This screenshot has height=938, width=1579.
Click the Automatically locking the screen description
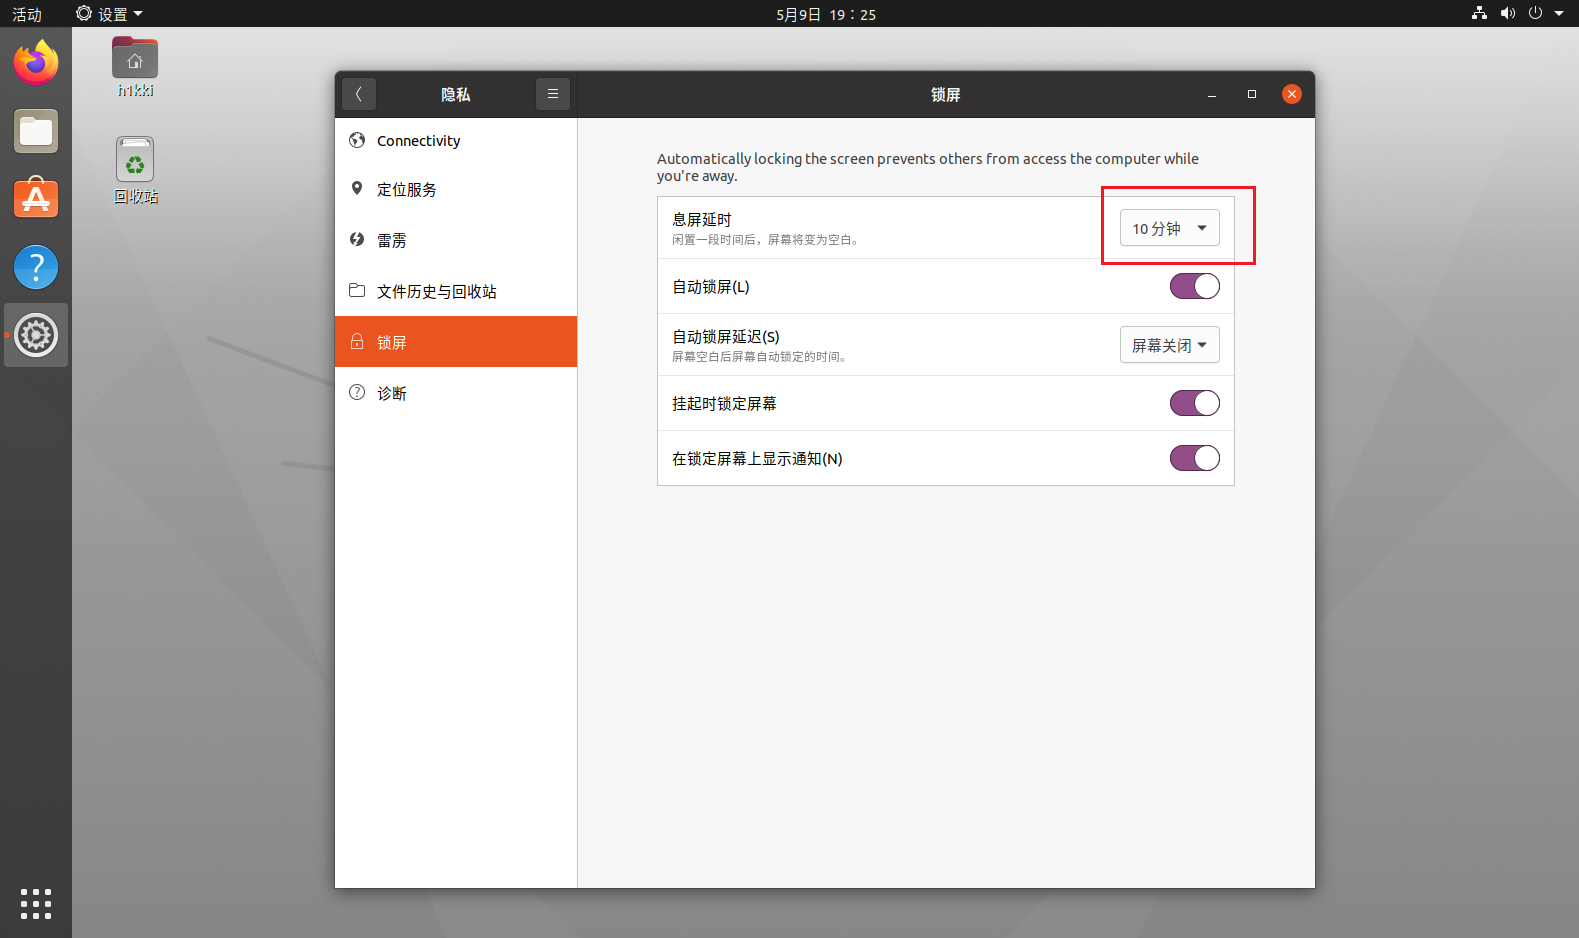click(x=928, y=167)
